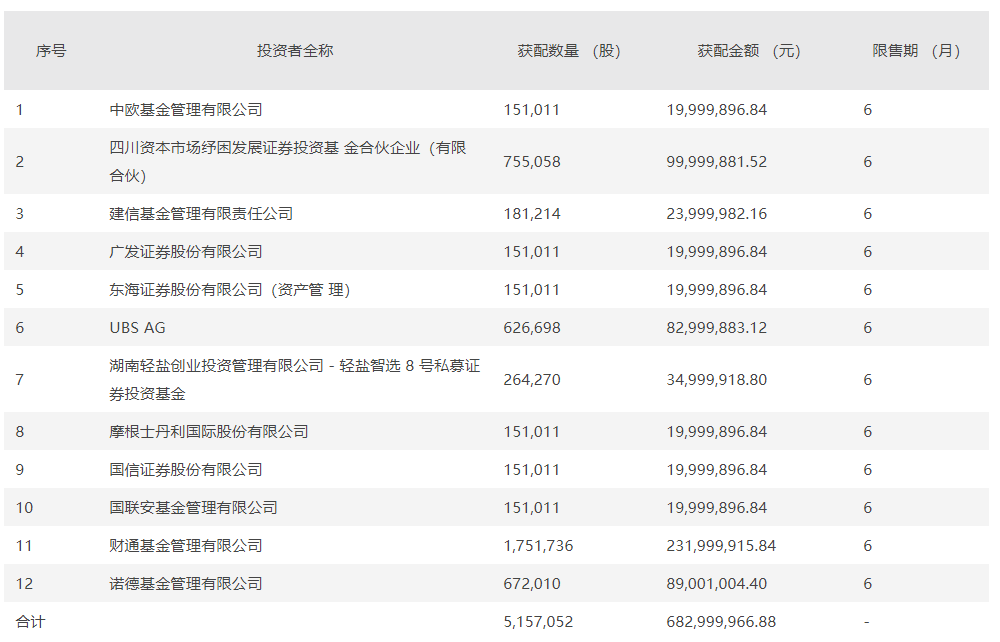Viewport: 1000px width, 642px height.
Task: Select 东海证券股份有限公司（资产管理） cell
Action: 230,290
